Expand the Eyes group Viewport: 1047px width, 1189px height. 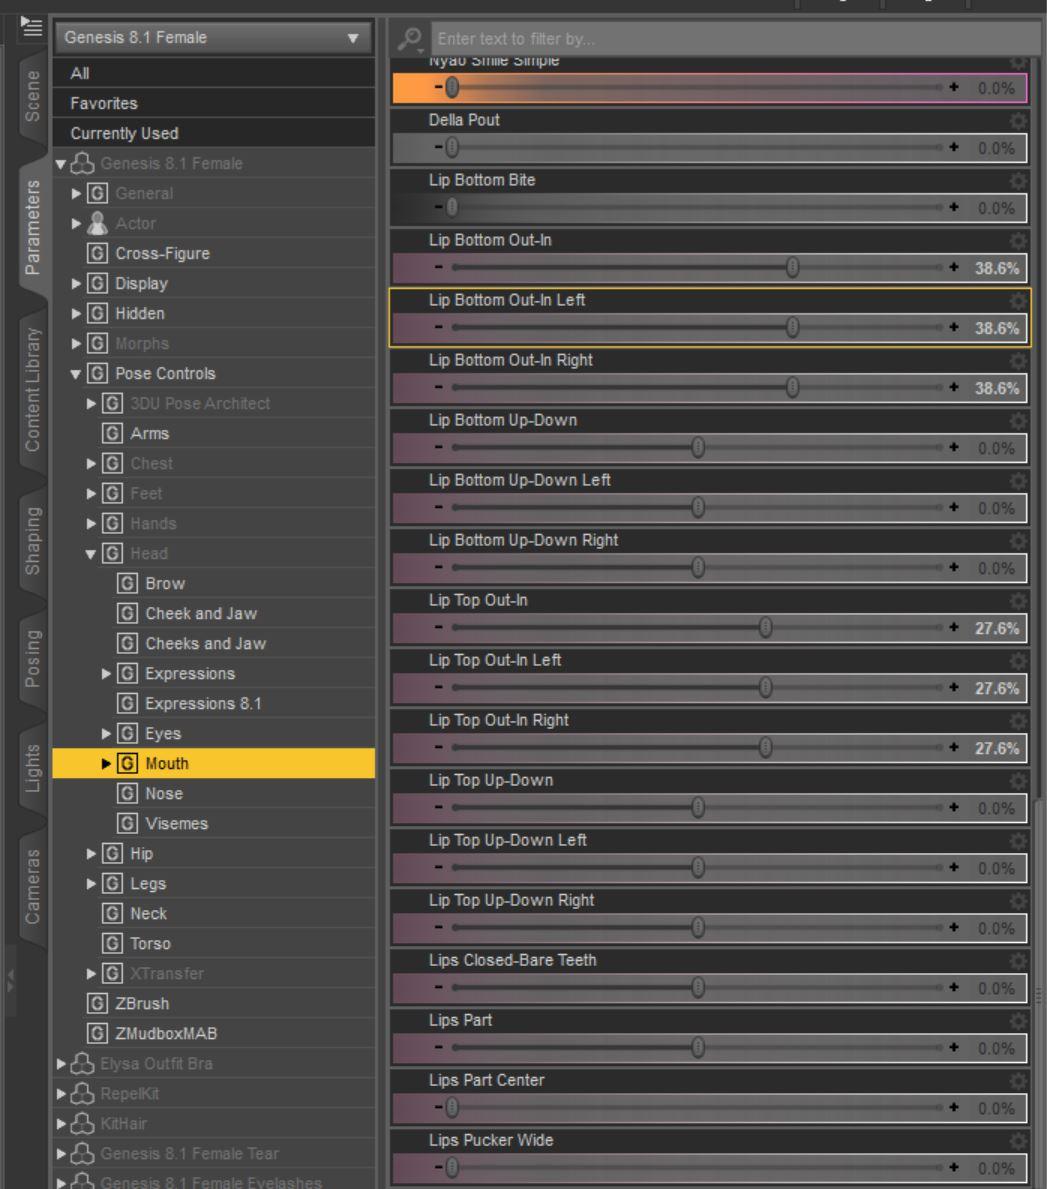point(106,733)
